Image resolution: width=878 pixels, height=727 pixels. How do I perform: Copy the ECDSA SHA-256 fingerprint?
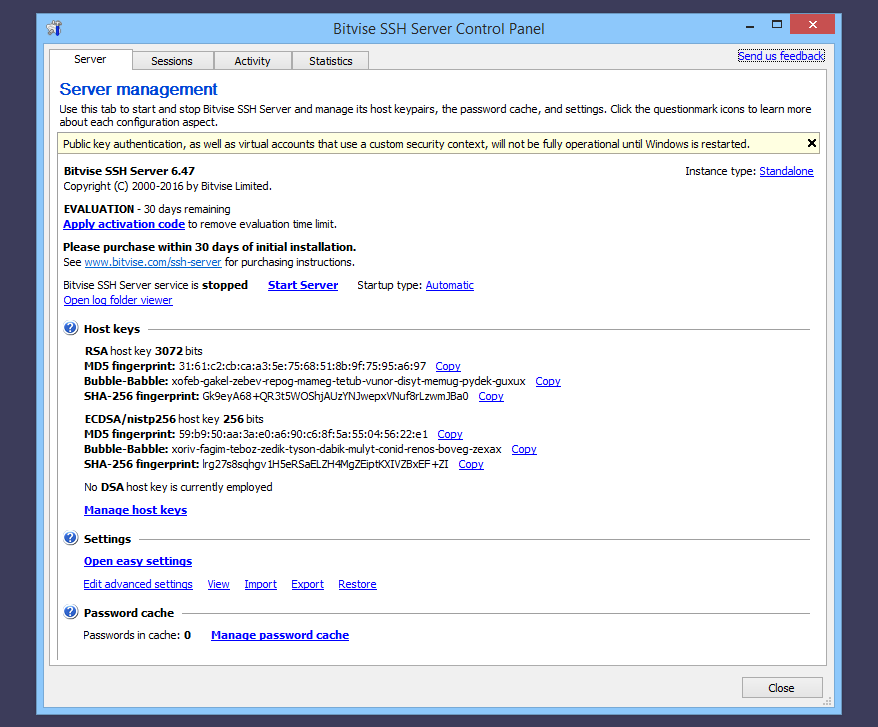coord(471,464)
